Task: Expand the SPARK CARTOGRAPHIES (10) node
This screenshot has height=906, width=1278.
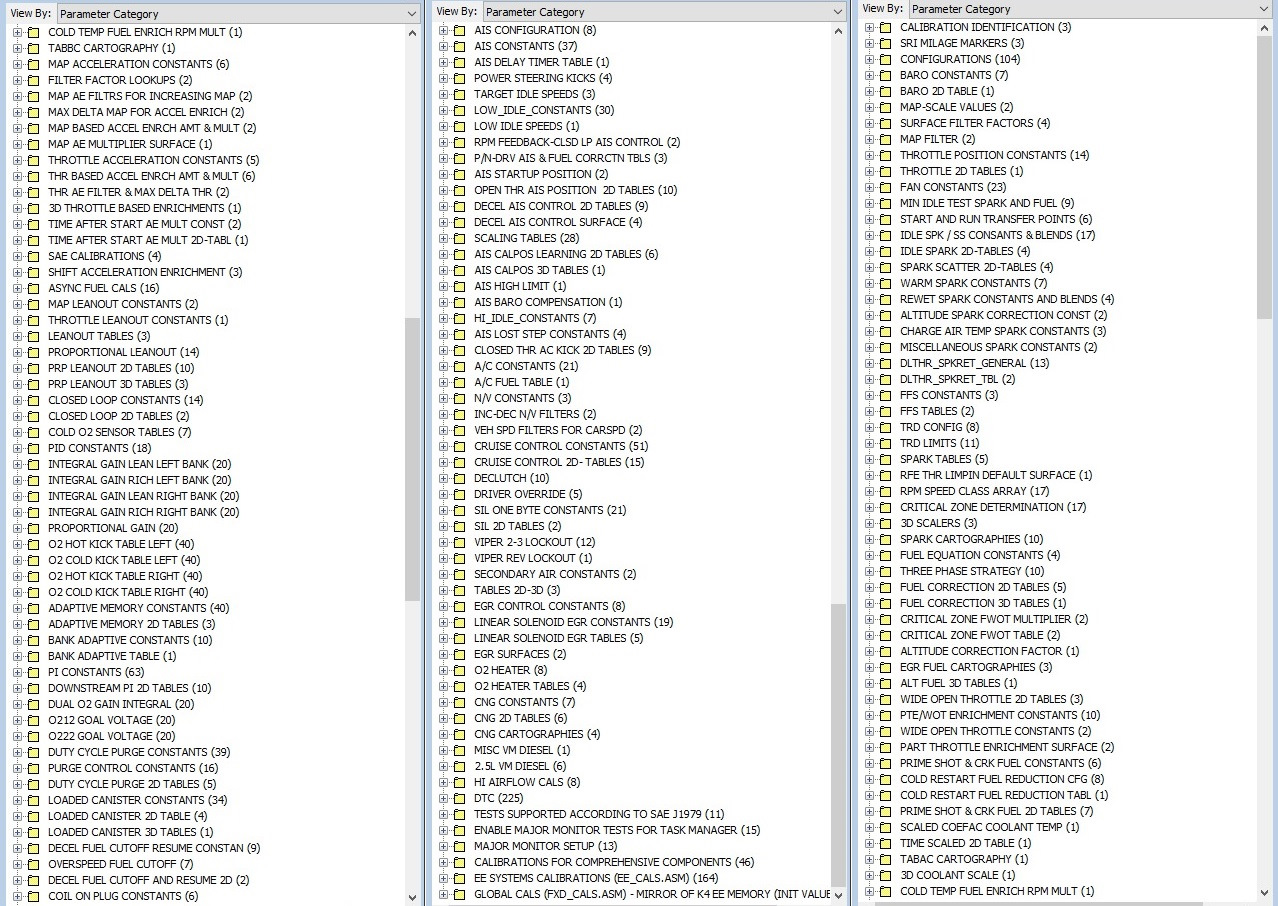Action: click(869, 539)
